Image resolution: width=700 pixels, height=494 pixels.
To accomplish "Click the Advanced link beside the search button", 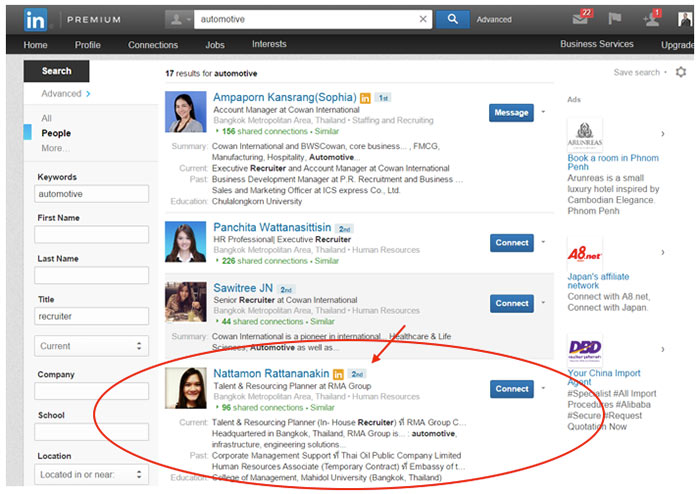I will [x=494, y=20].
